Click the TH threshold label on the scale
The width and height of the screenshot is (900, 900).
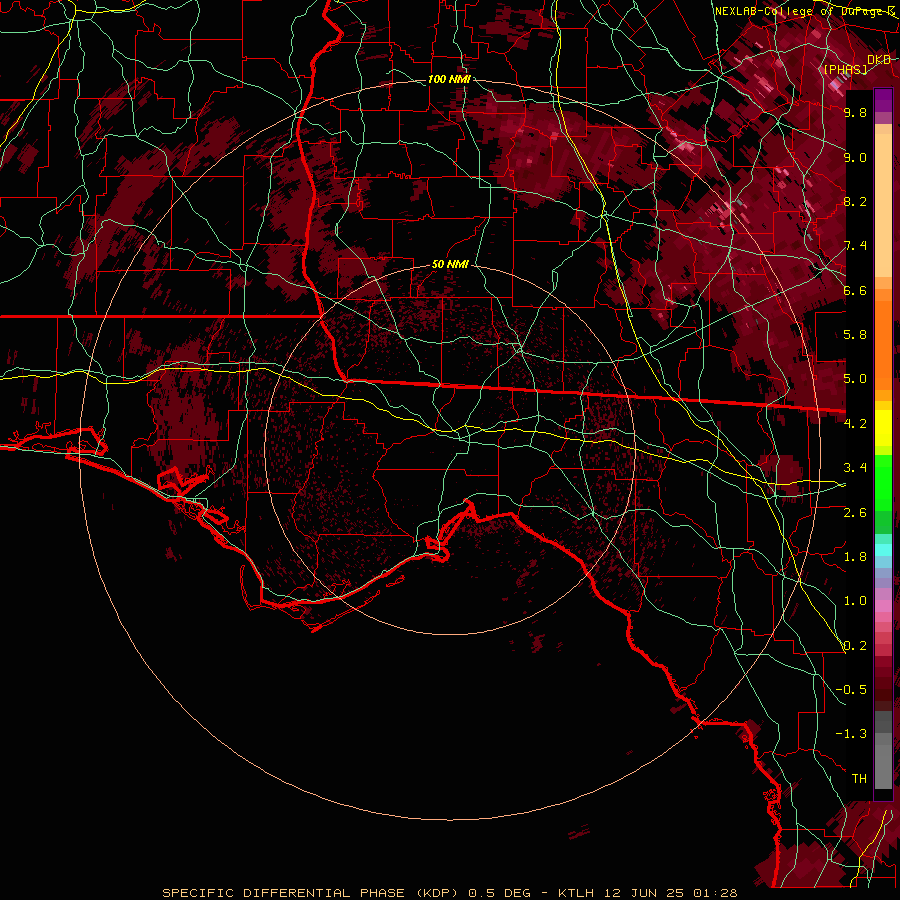[x=859, y=779]
